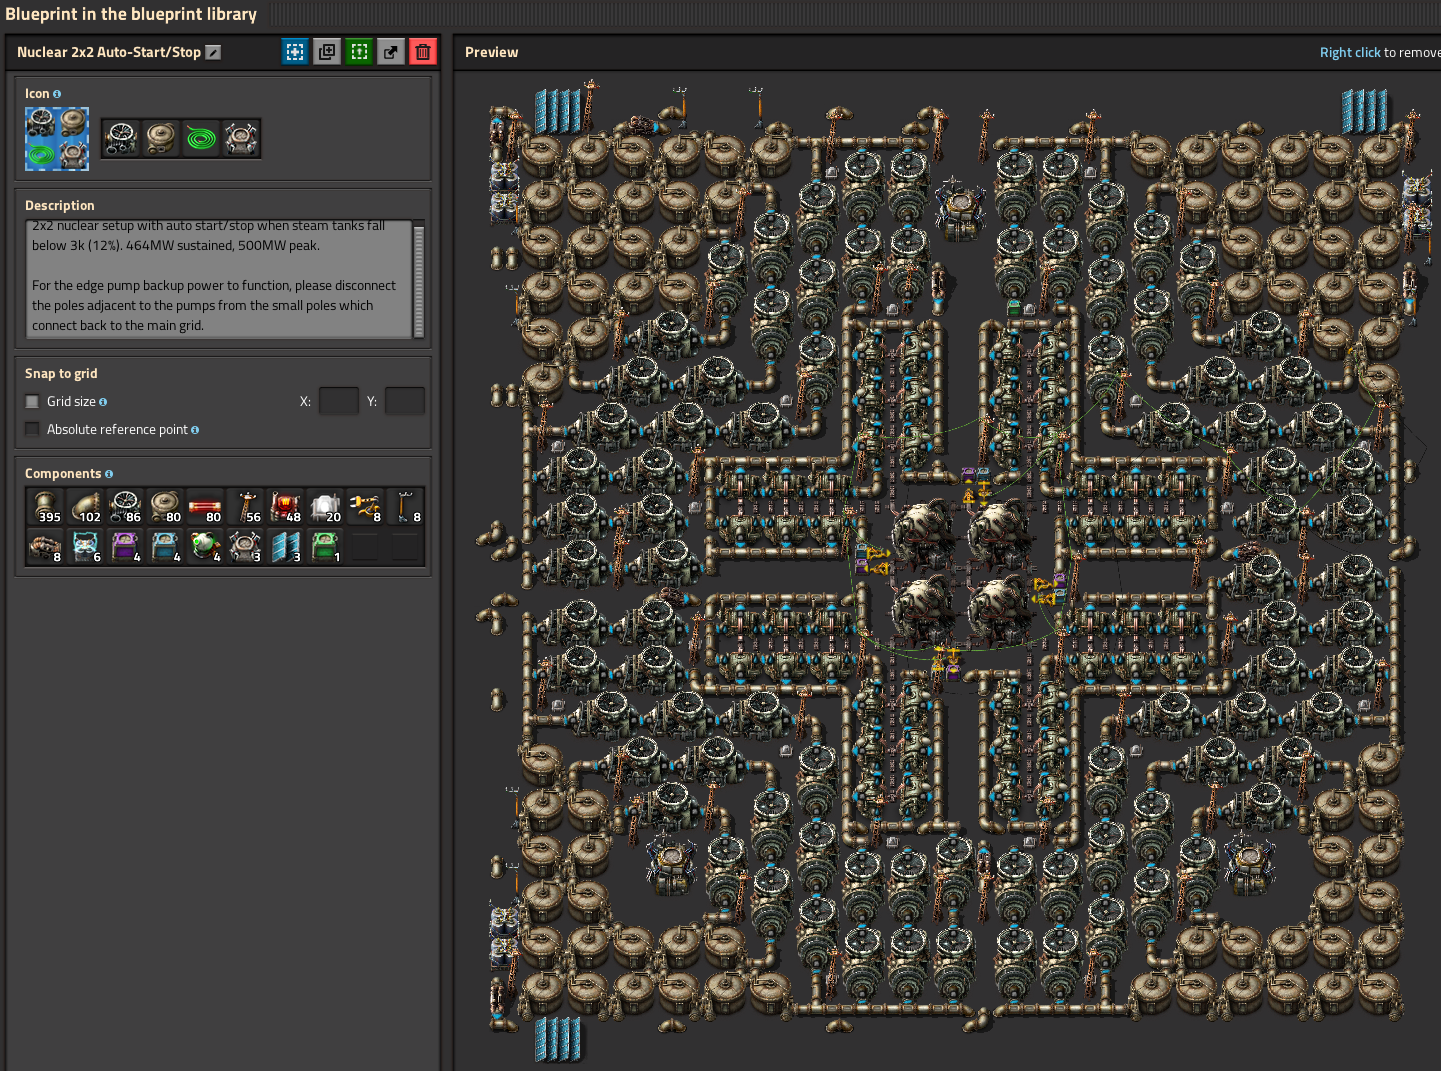This screenshot has height=1071, width=1441.
Task: Delete the blueprint with the red trash button
Action: 423,52
